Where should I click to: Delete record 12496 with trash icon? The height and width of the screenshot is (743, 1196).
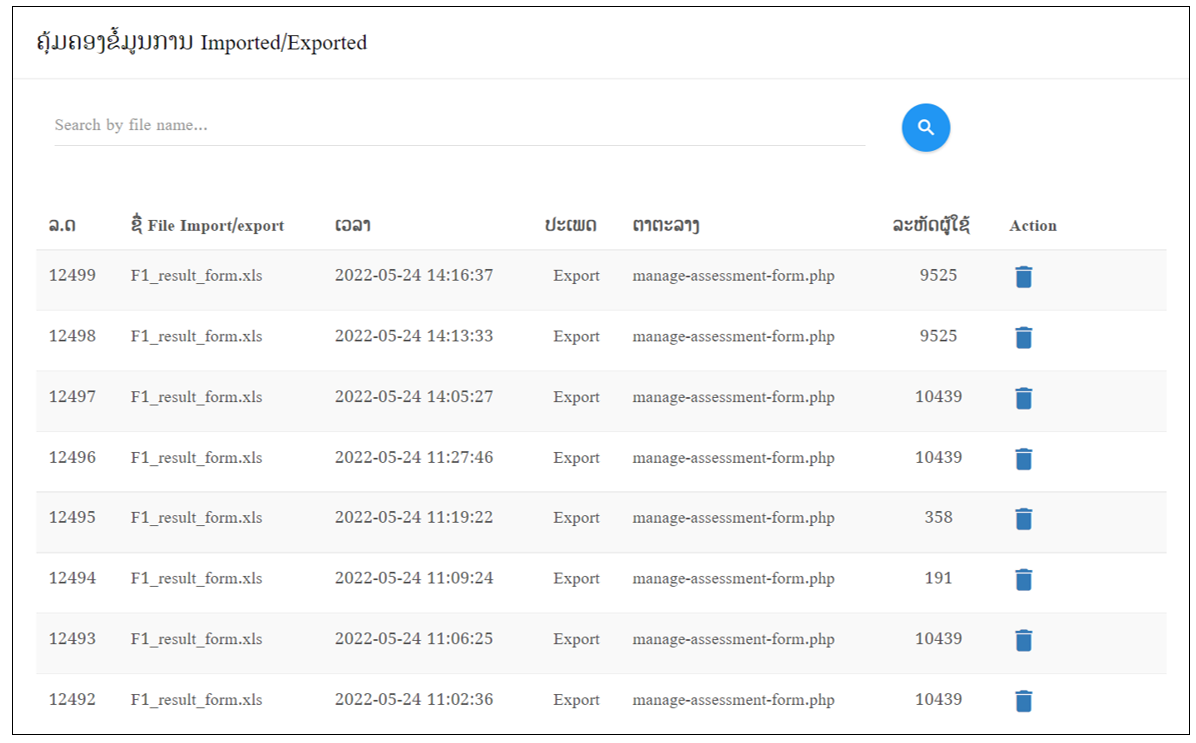[1024, 458]
